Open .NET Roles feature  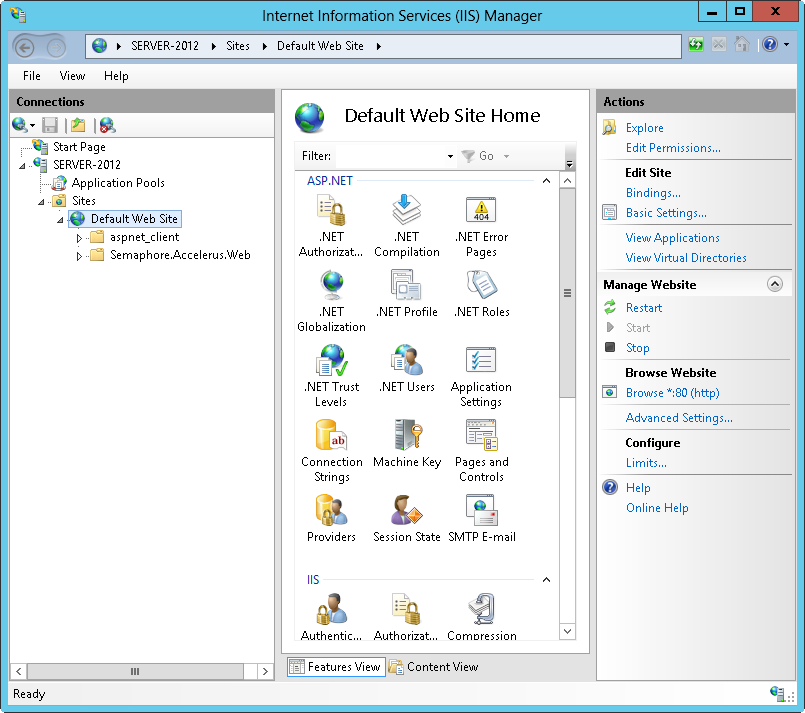tap(482, 294)
